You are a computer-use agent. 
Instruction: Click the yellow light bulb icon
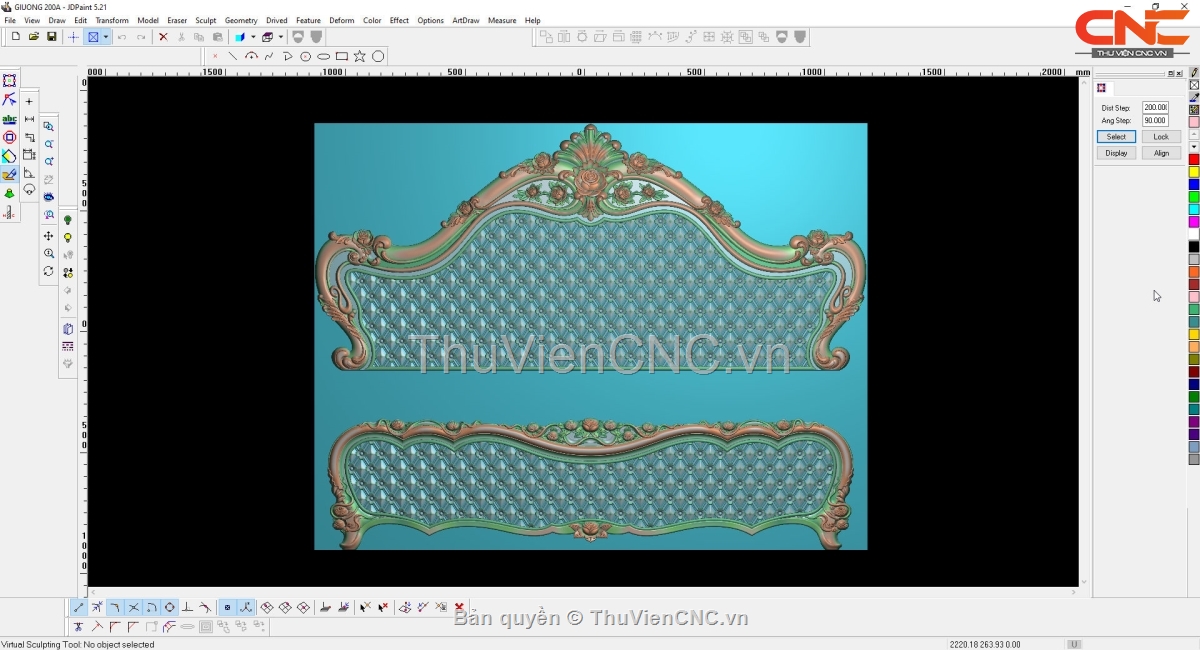pos(68,238)
